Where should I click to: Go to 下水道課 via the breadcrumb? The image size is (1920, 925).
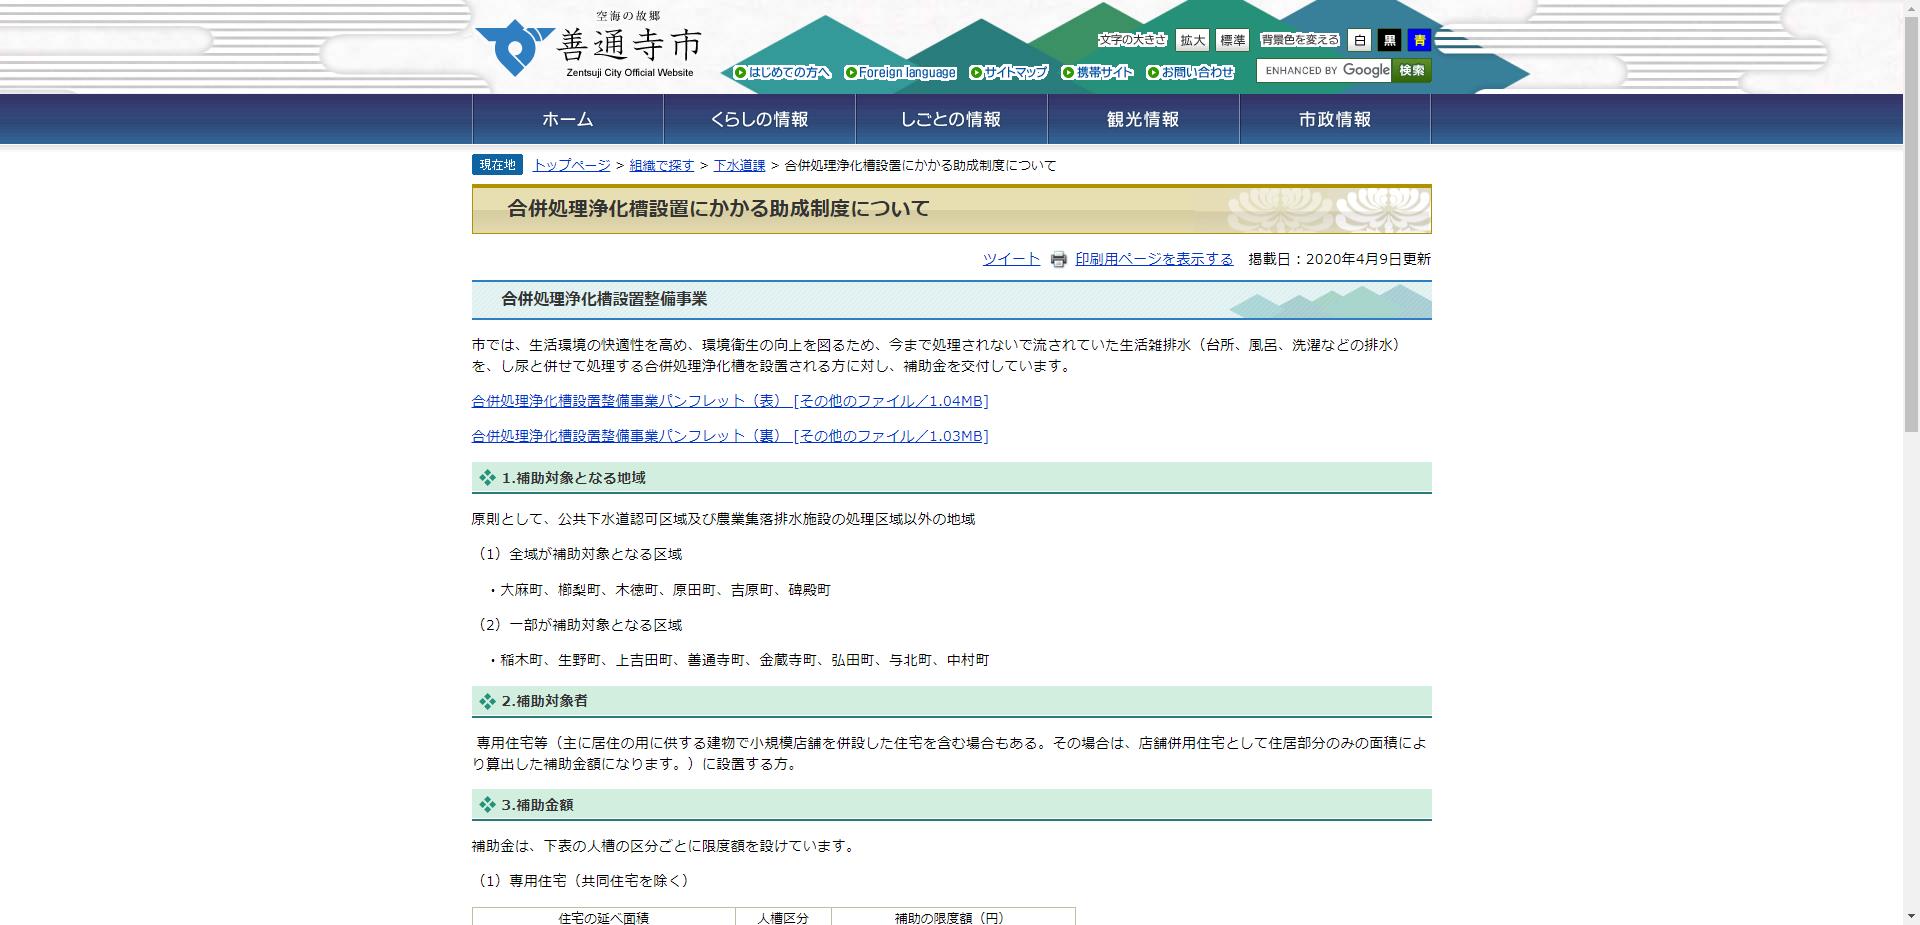pos(739,165)
